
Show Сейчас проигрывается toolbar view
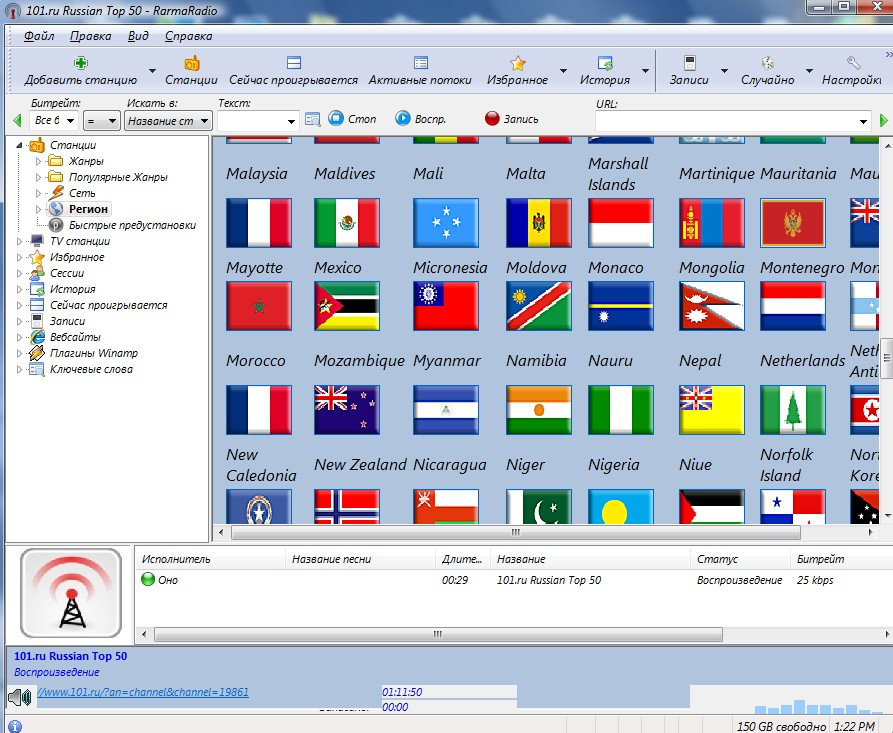point(293,63)
